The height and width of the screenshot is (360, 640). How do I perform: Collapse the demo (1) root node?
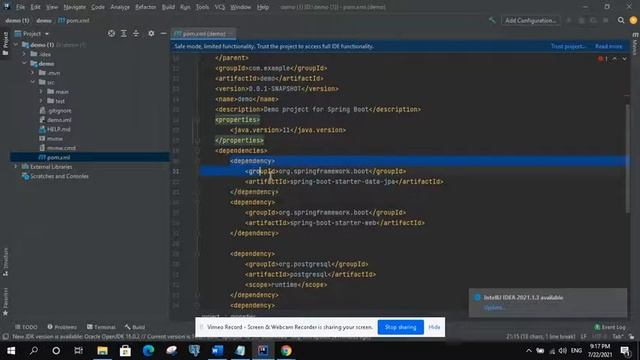(x=16, y=44)
